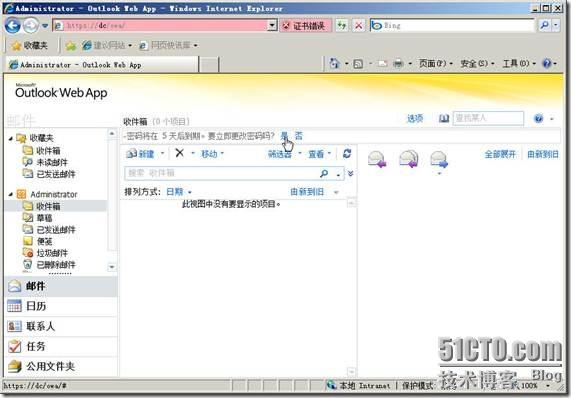Open the 收藏夹 favorites button in toolbar
Image resolution: width=571 pixels, height=398 pixels.
pos(29,46)
